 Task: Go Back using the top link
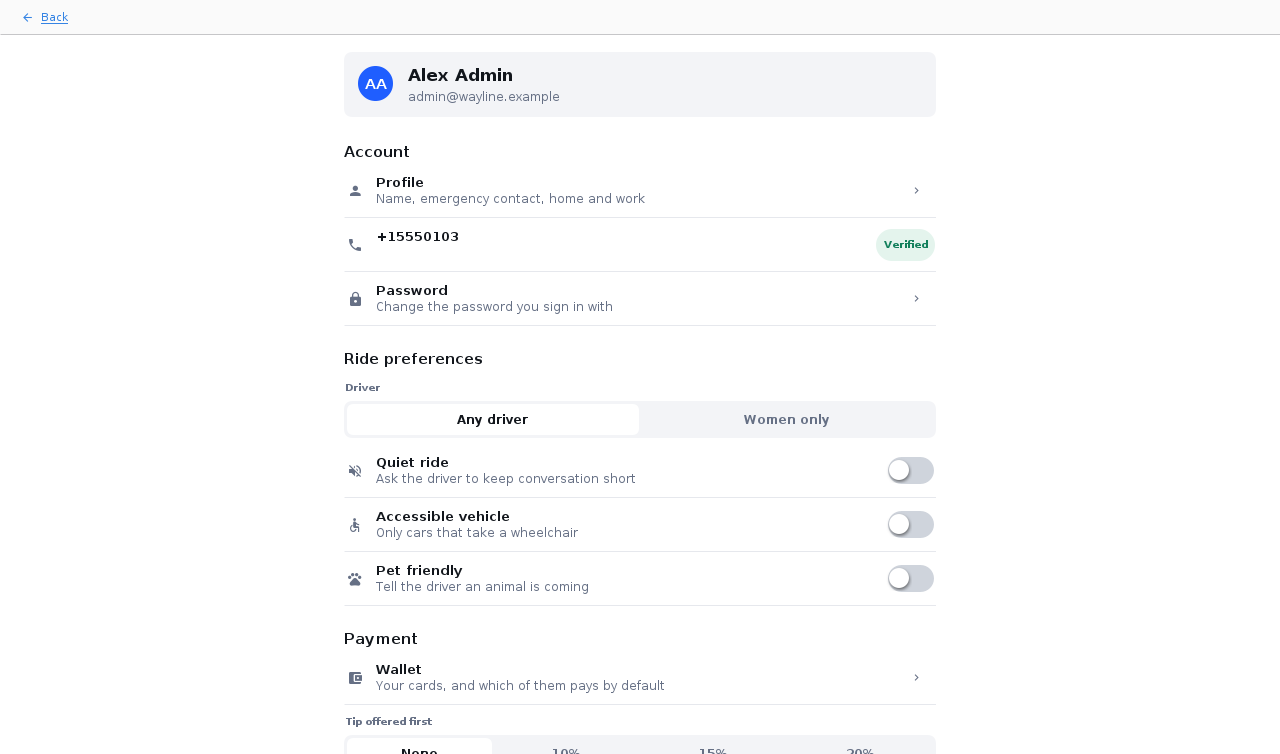54,17
